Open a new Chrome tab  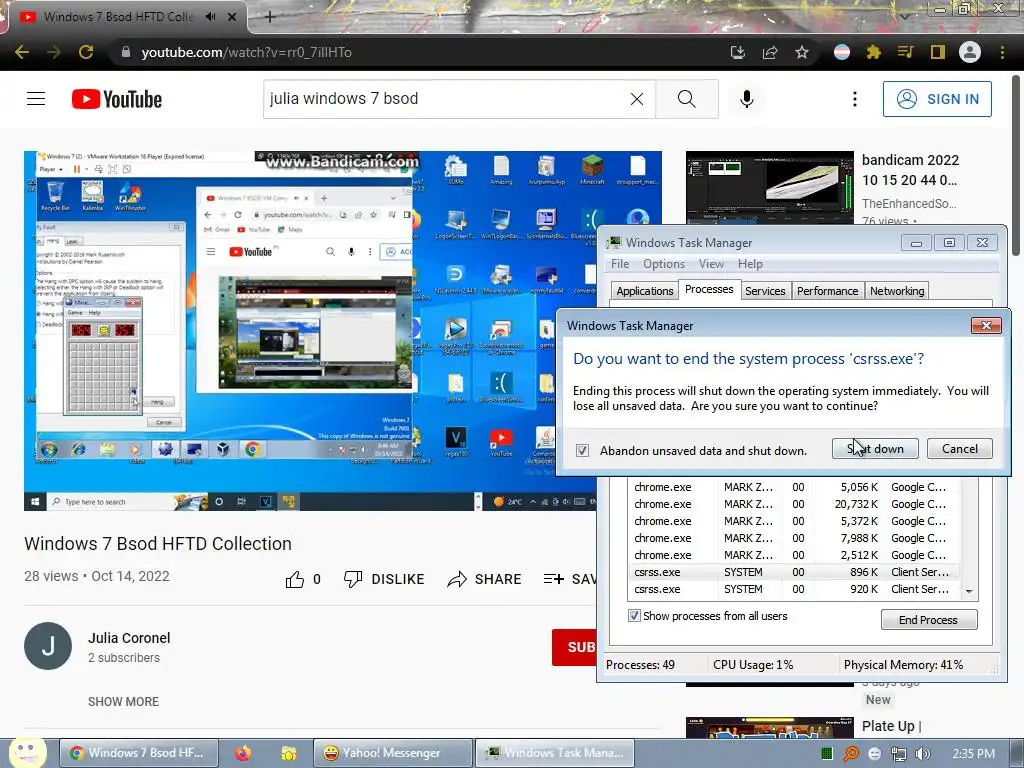tap(270, 17)
